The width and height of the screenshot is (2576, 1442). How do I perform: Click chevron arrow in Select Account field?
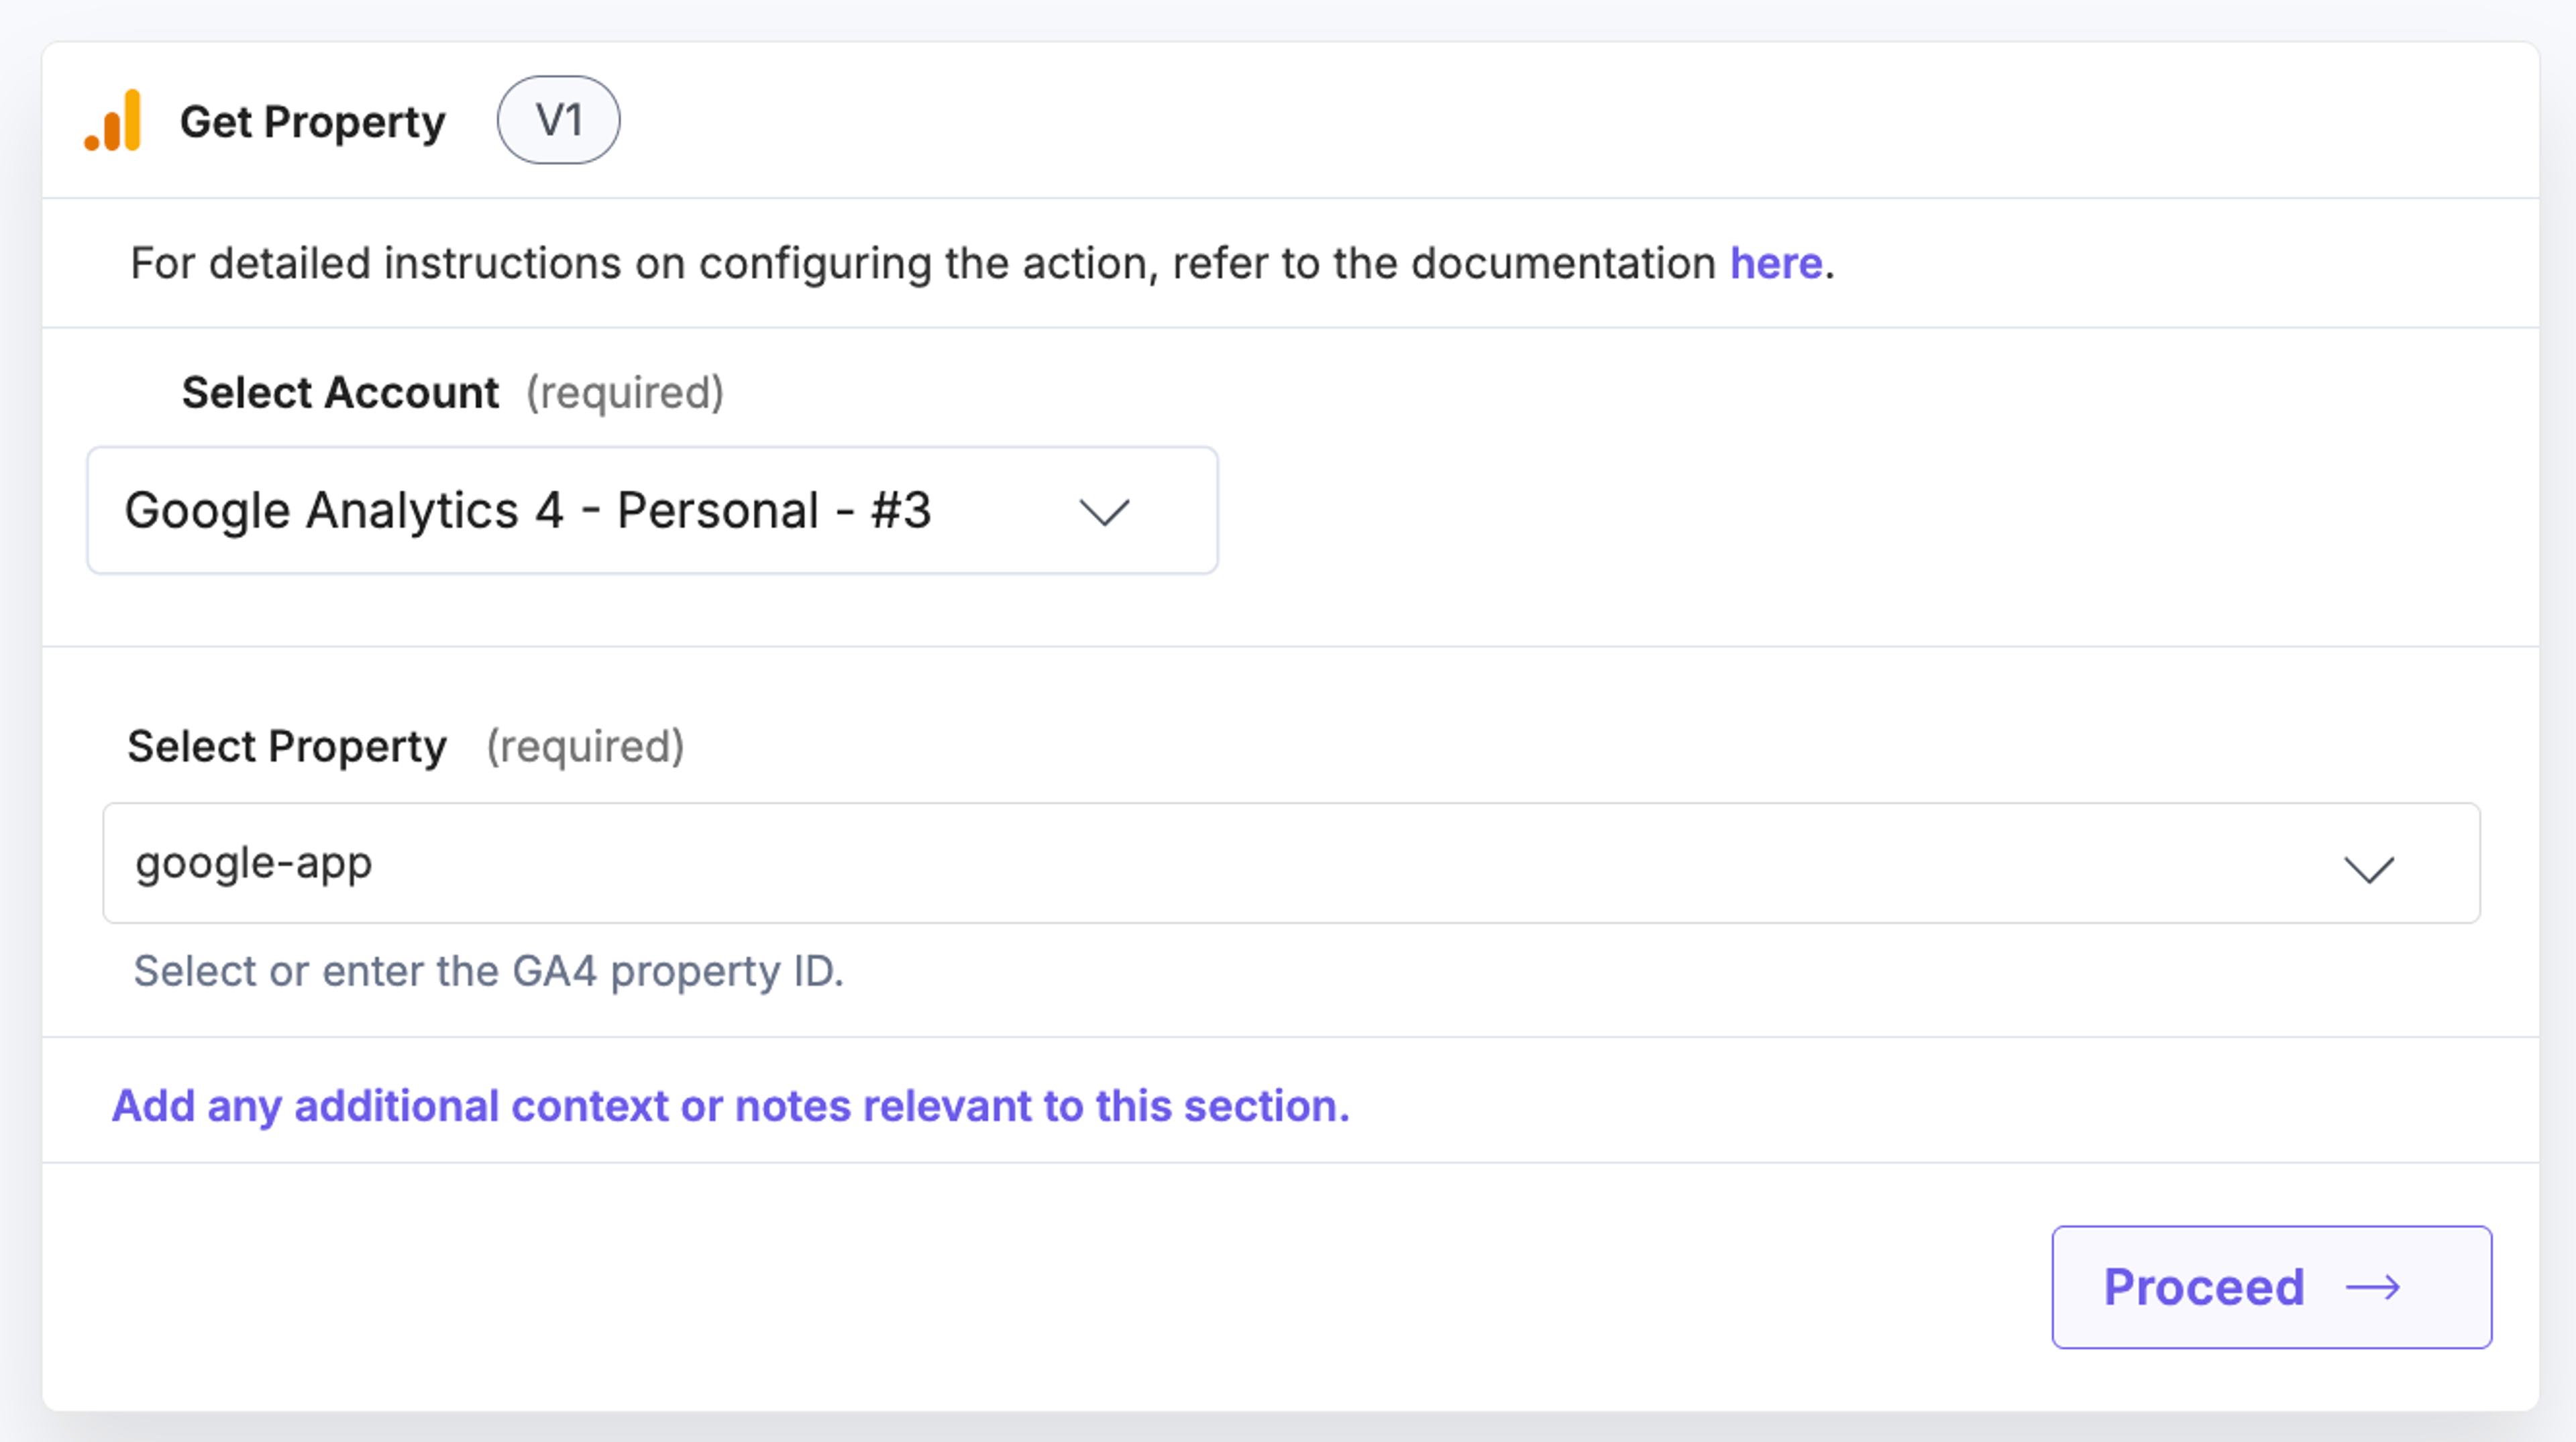[1104, 513]
